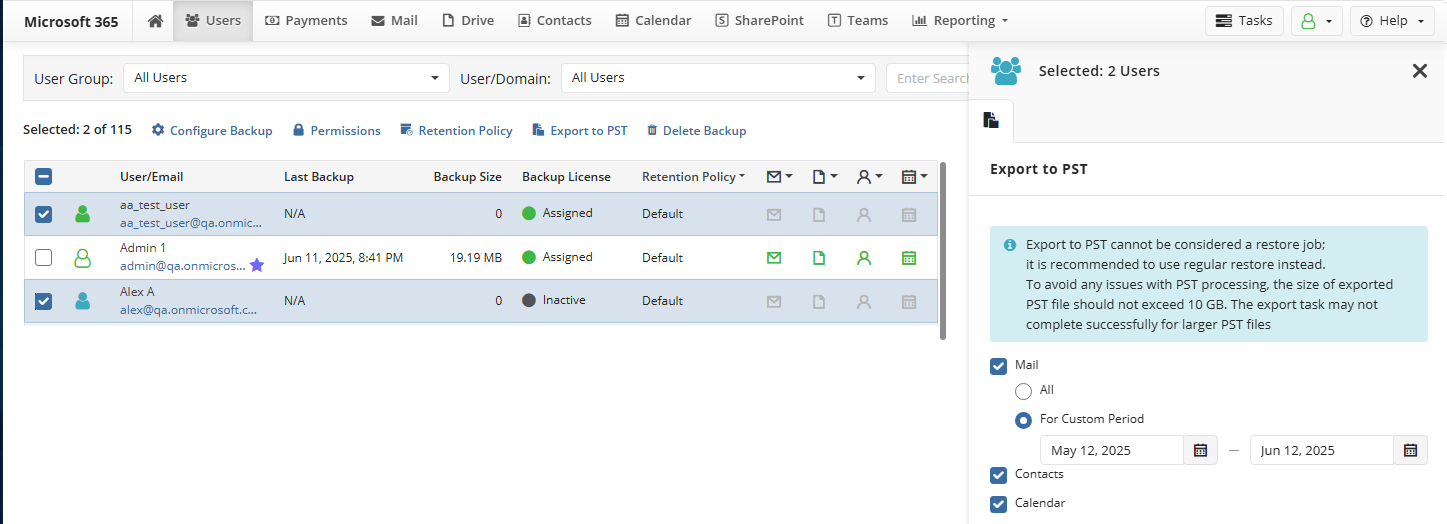Open the start date calendar picker
This screenshot has width=1447, height=524.
(x=1201, y=450)
